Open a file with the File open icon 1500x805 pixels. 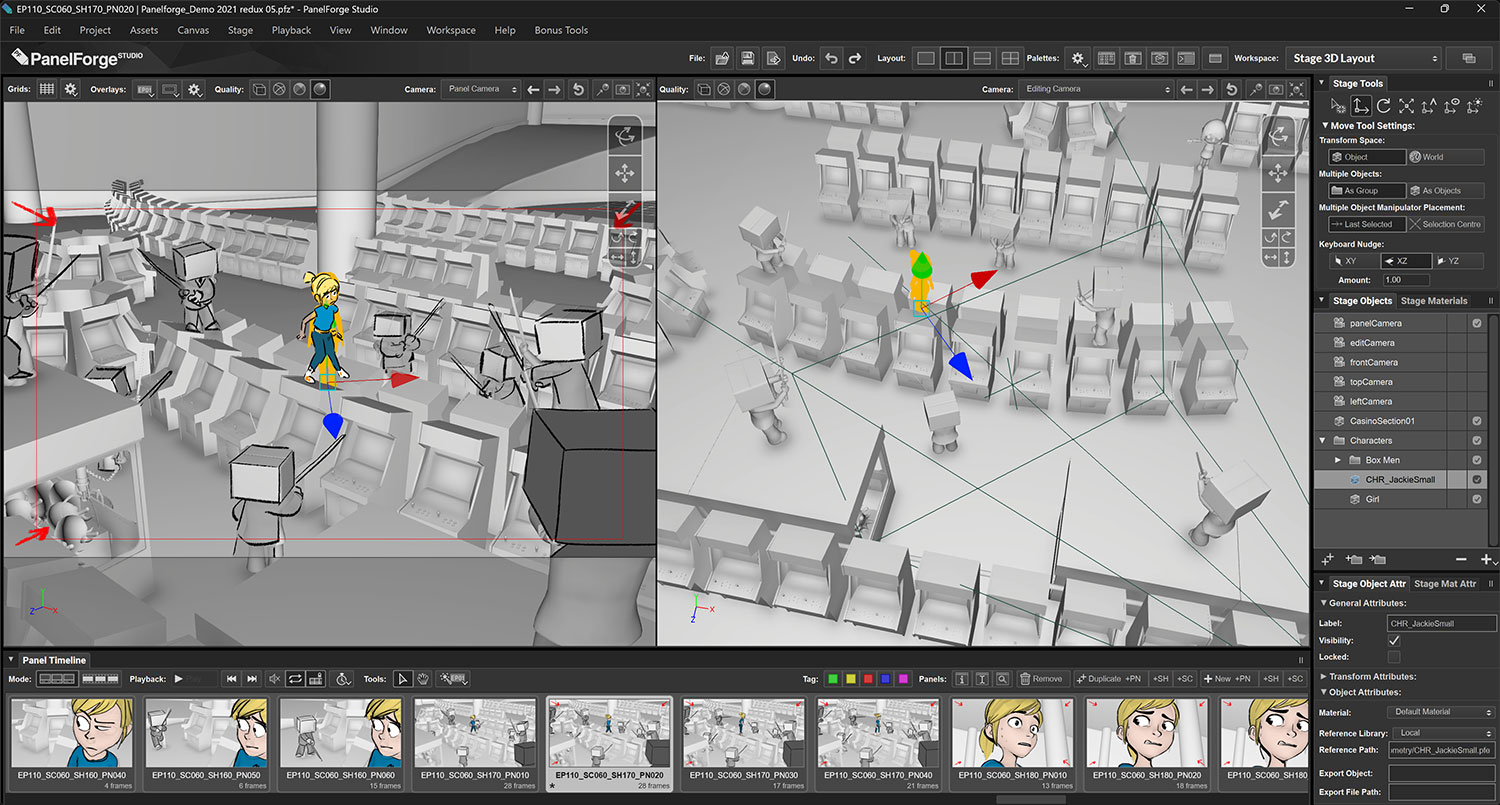722,58
